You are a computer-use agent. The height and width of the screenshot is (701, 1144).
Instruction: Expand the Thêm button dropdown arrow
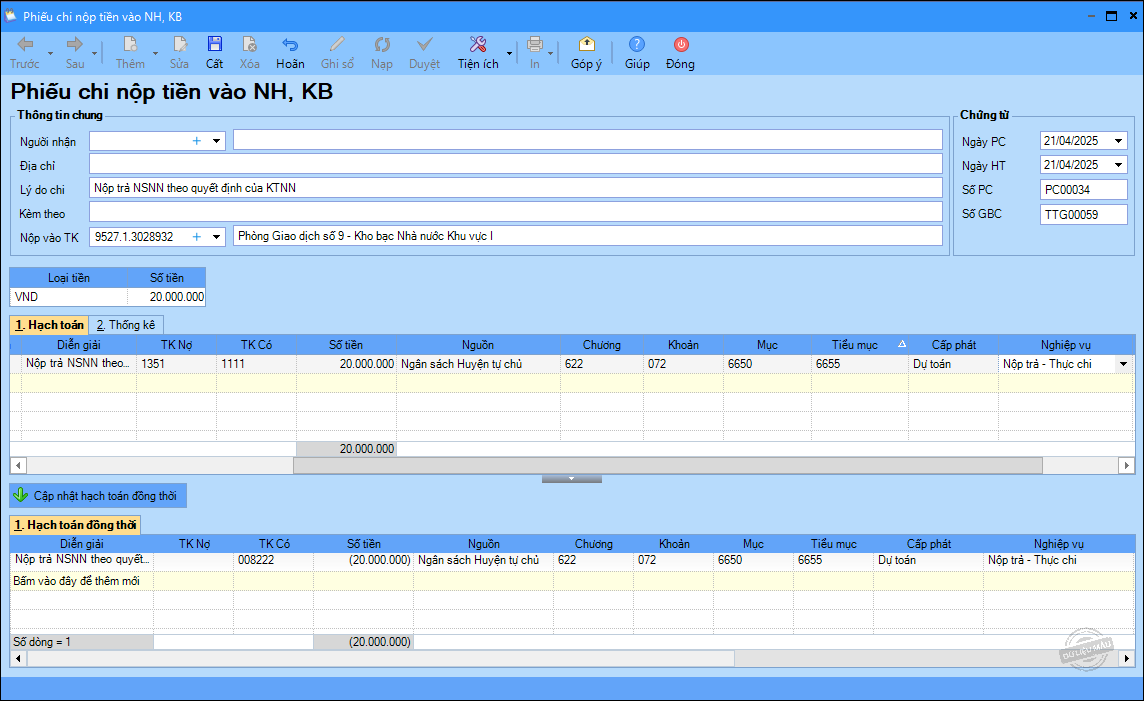[x=155, y=54]
